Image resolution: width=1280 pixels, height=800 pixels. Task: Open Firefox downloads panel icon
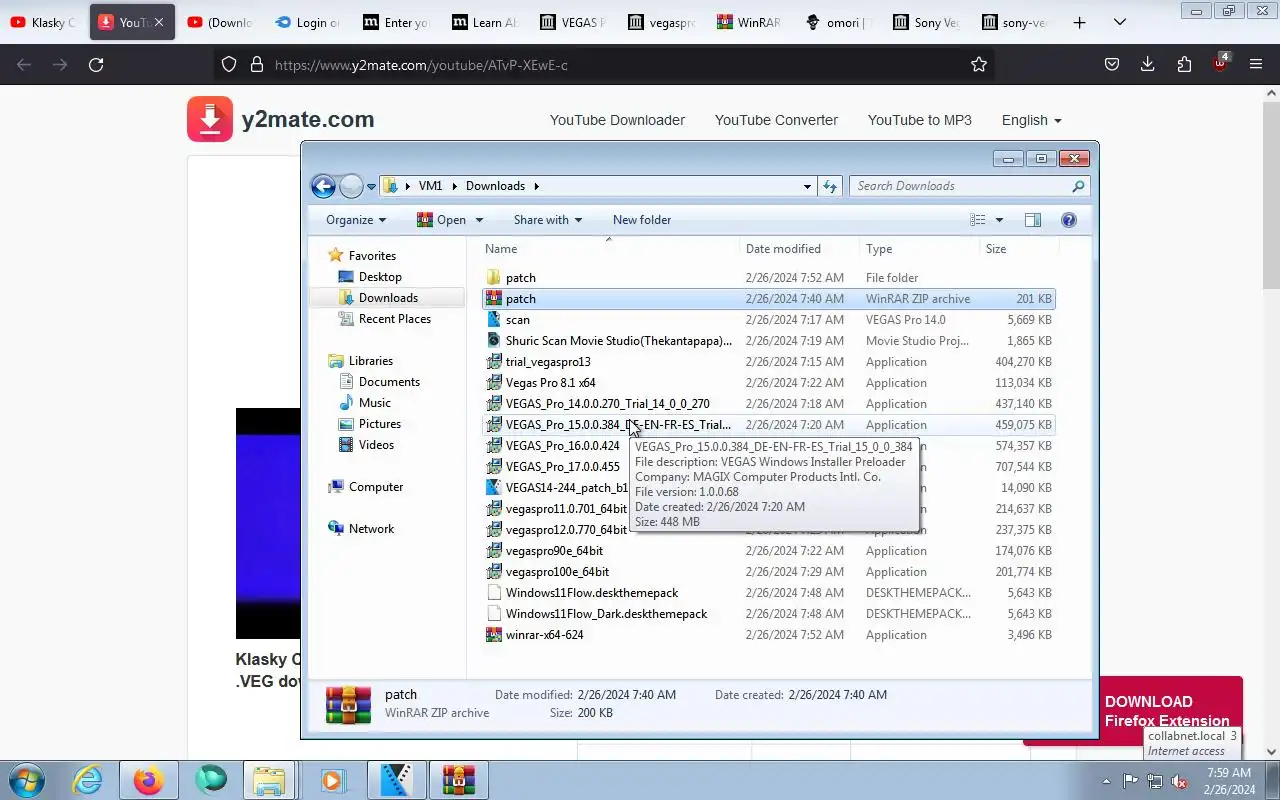[x=1148, y=65]
